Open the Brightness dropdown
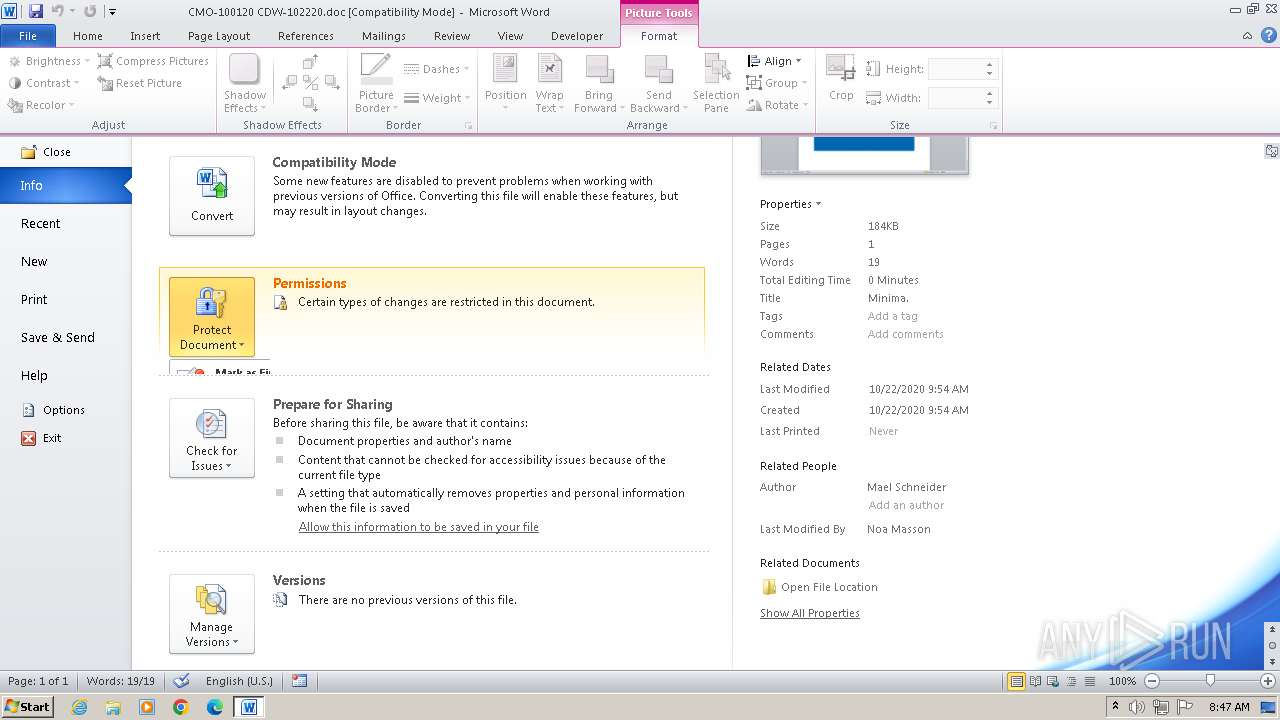The width and height of the screenshot is (1280, 720). [49, 61]
